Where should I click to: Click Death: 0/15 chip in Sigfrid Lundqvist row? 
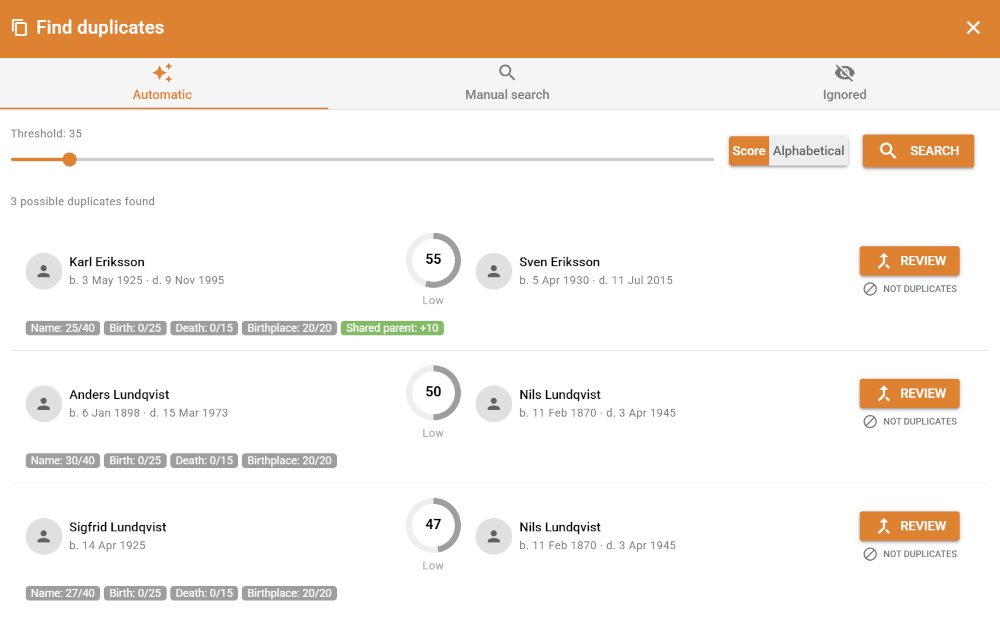coord(204,593)
